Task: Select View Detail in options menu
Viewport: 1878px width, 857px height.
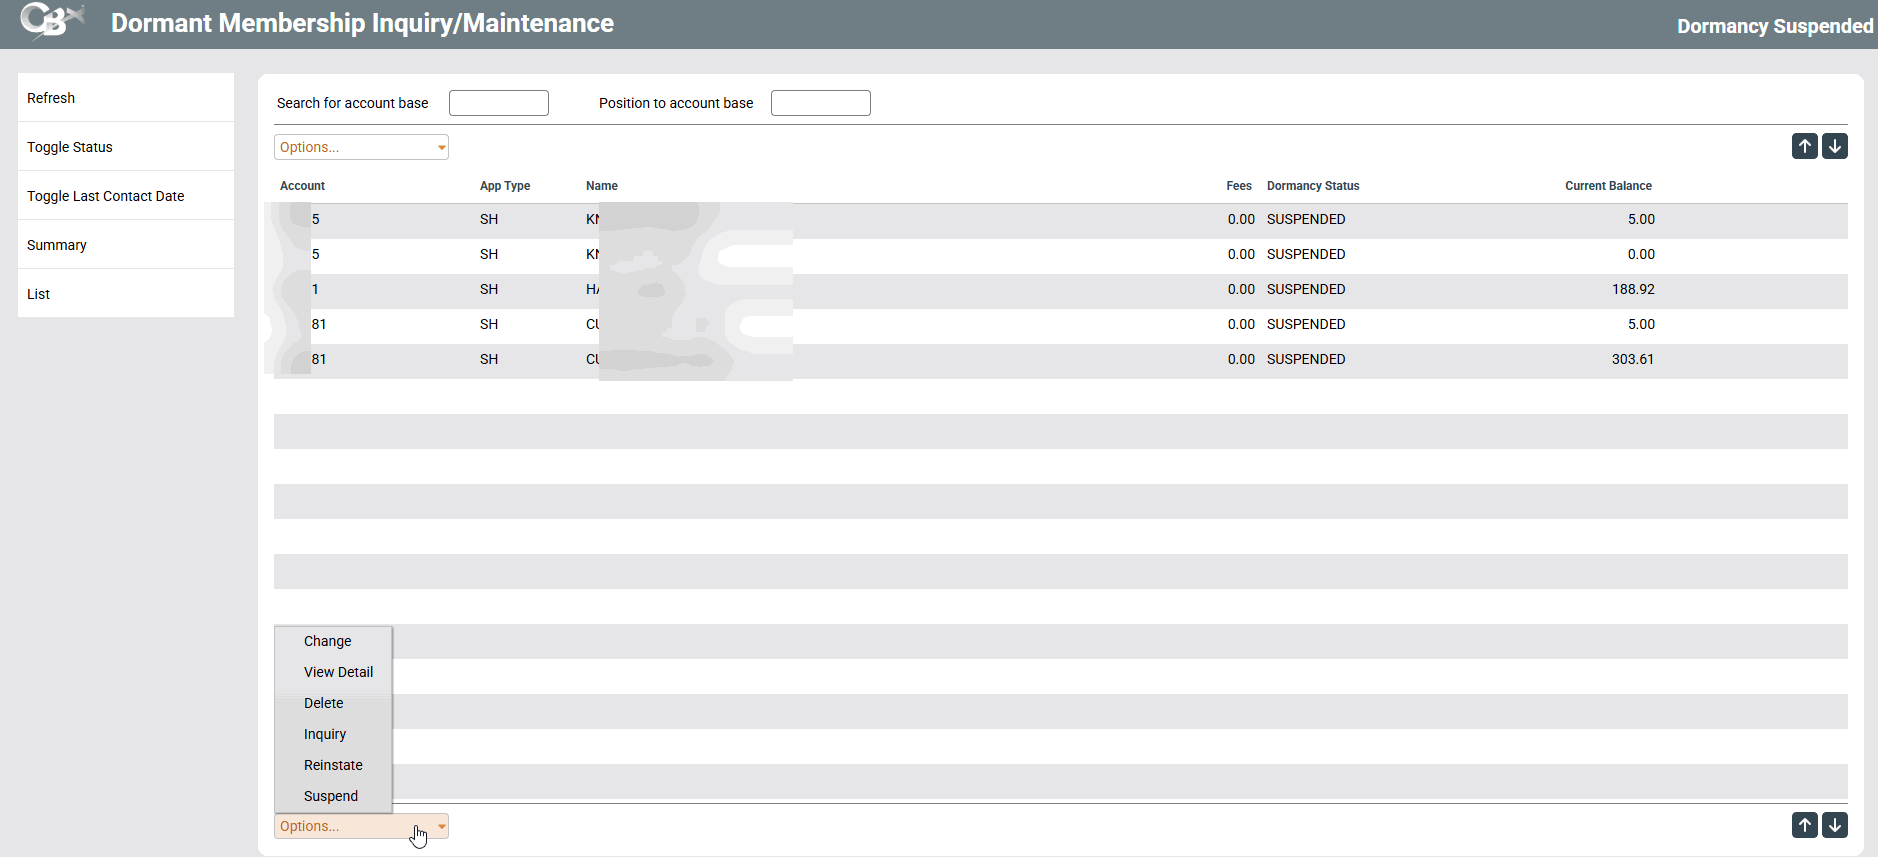Action: click(x=338, y=672)
